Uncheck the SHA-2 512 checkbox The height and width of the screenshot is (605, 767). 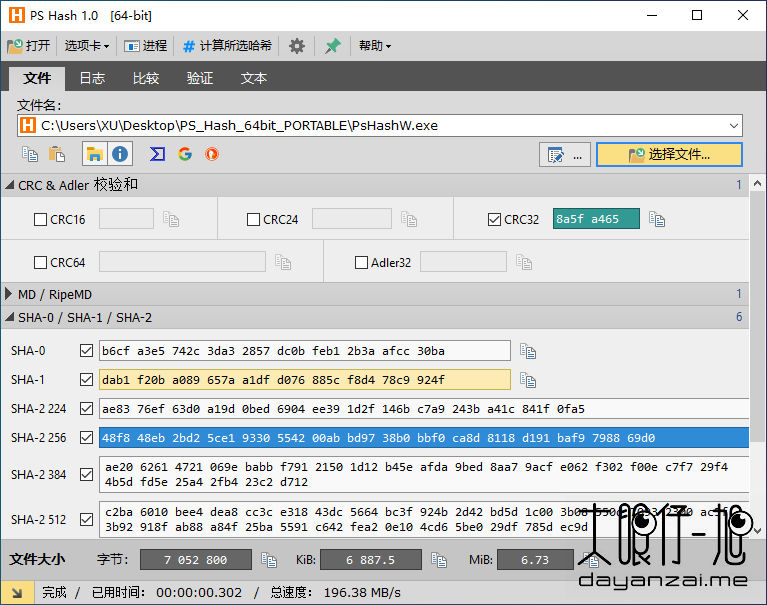click(86, 519)
